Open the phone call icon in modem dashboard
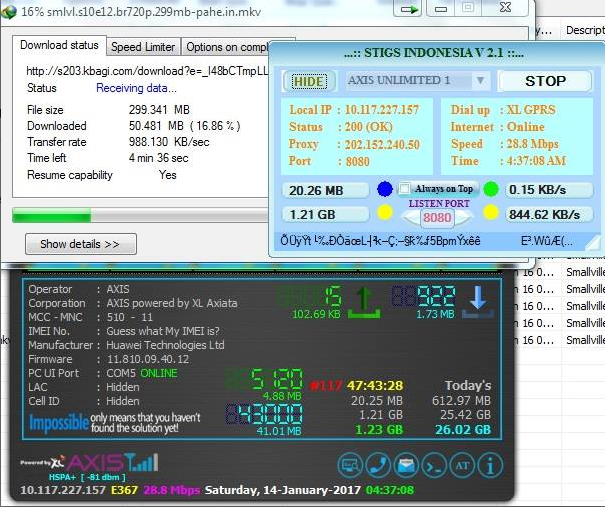This screenshot has height=507, width=605. point(378,465)
